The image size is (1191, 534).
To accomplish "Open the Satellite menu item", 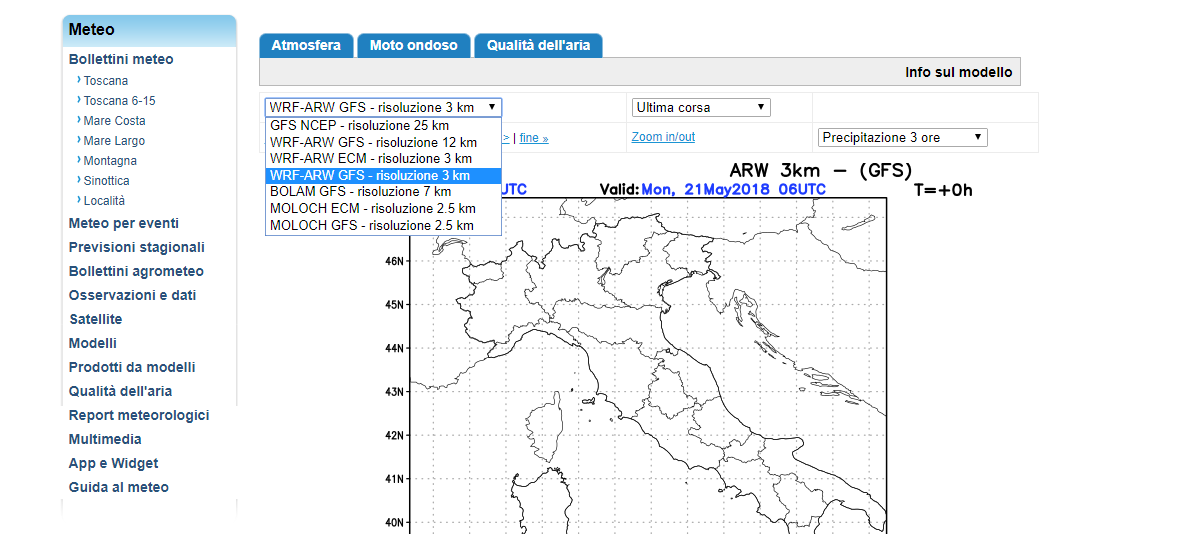I will [x=95, y=319].
